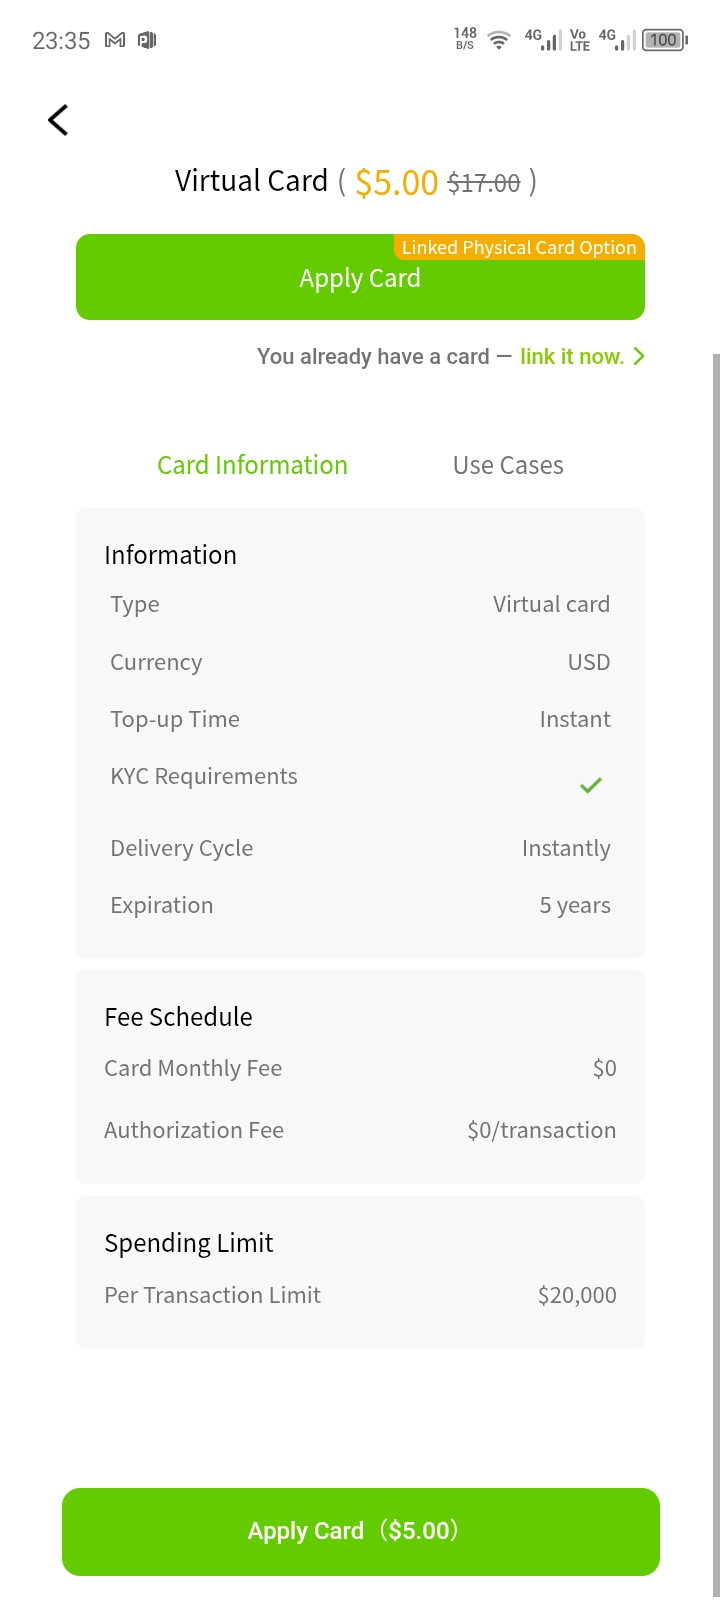Tap the page scrollbar on the right edge
The image size is (720, 1612).
715,900
